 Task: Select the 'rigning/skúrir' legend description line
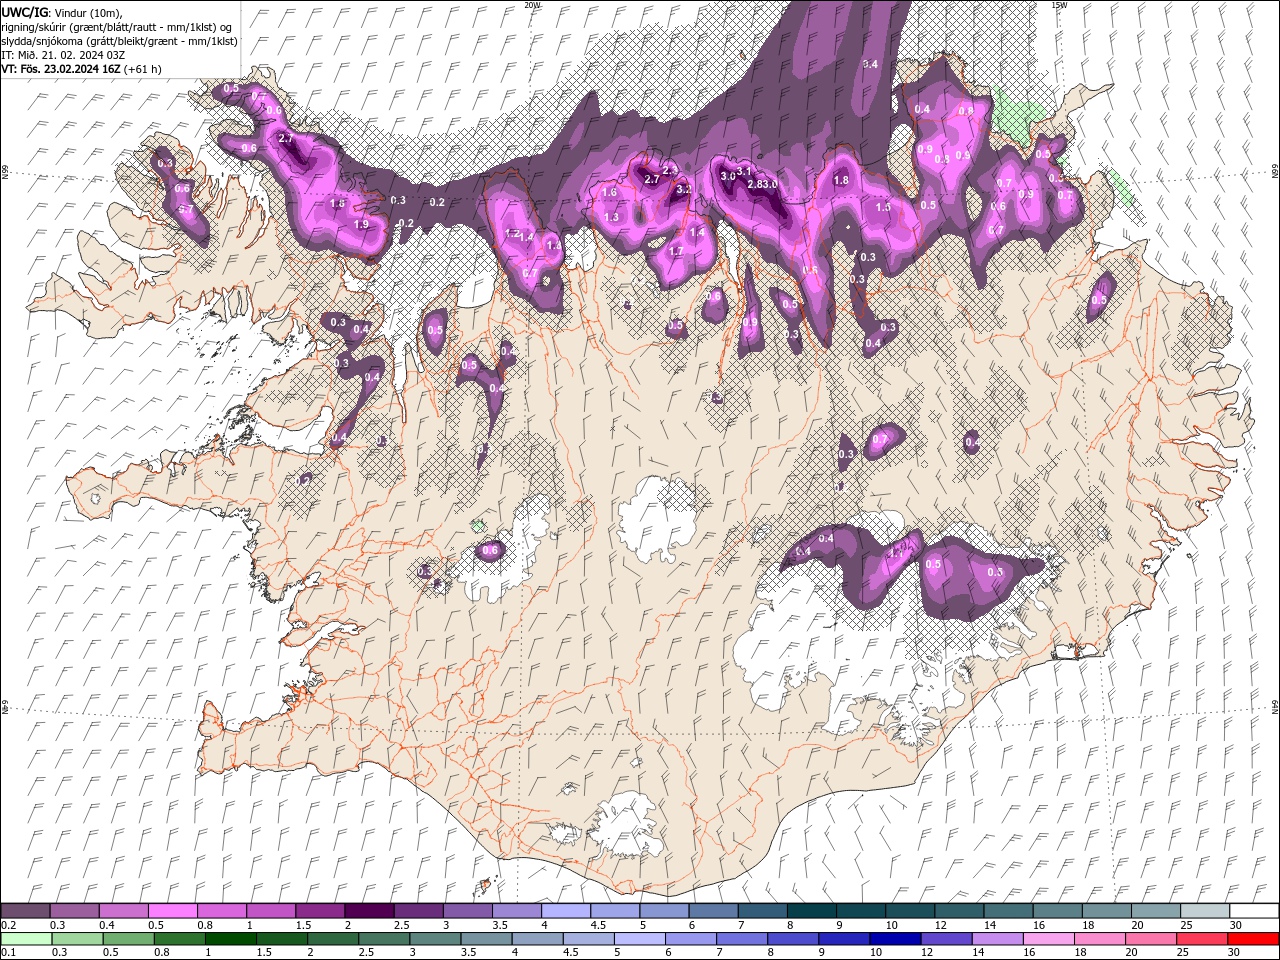tap(118, 26)
